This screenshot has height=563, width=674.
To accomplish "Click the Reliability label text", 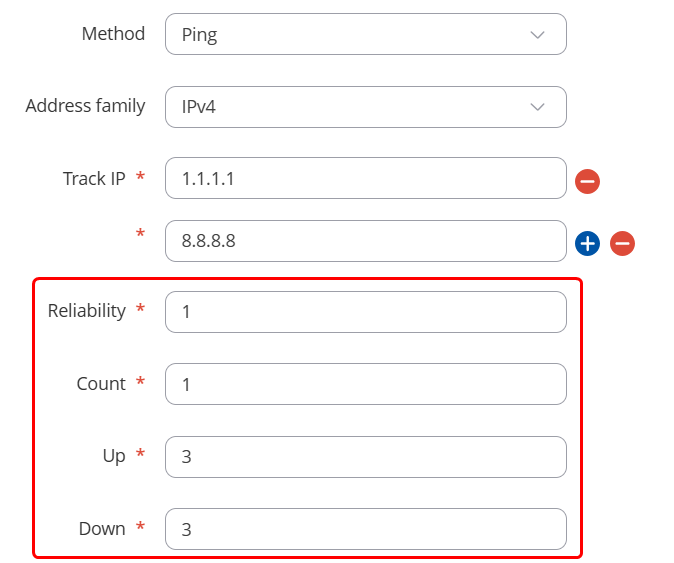I will 87,311.
